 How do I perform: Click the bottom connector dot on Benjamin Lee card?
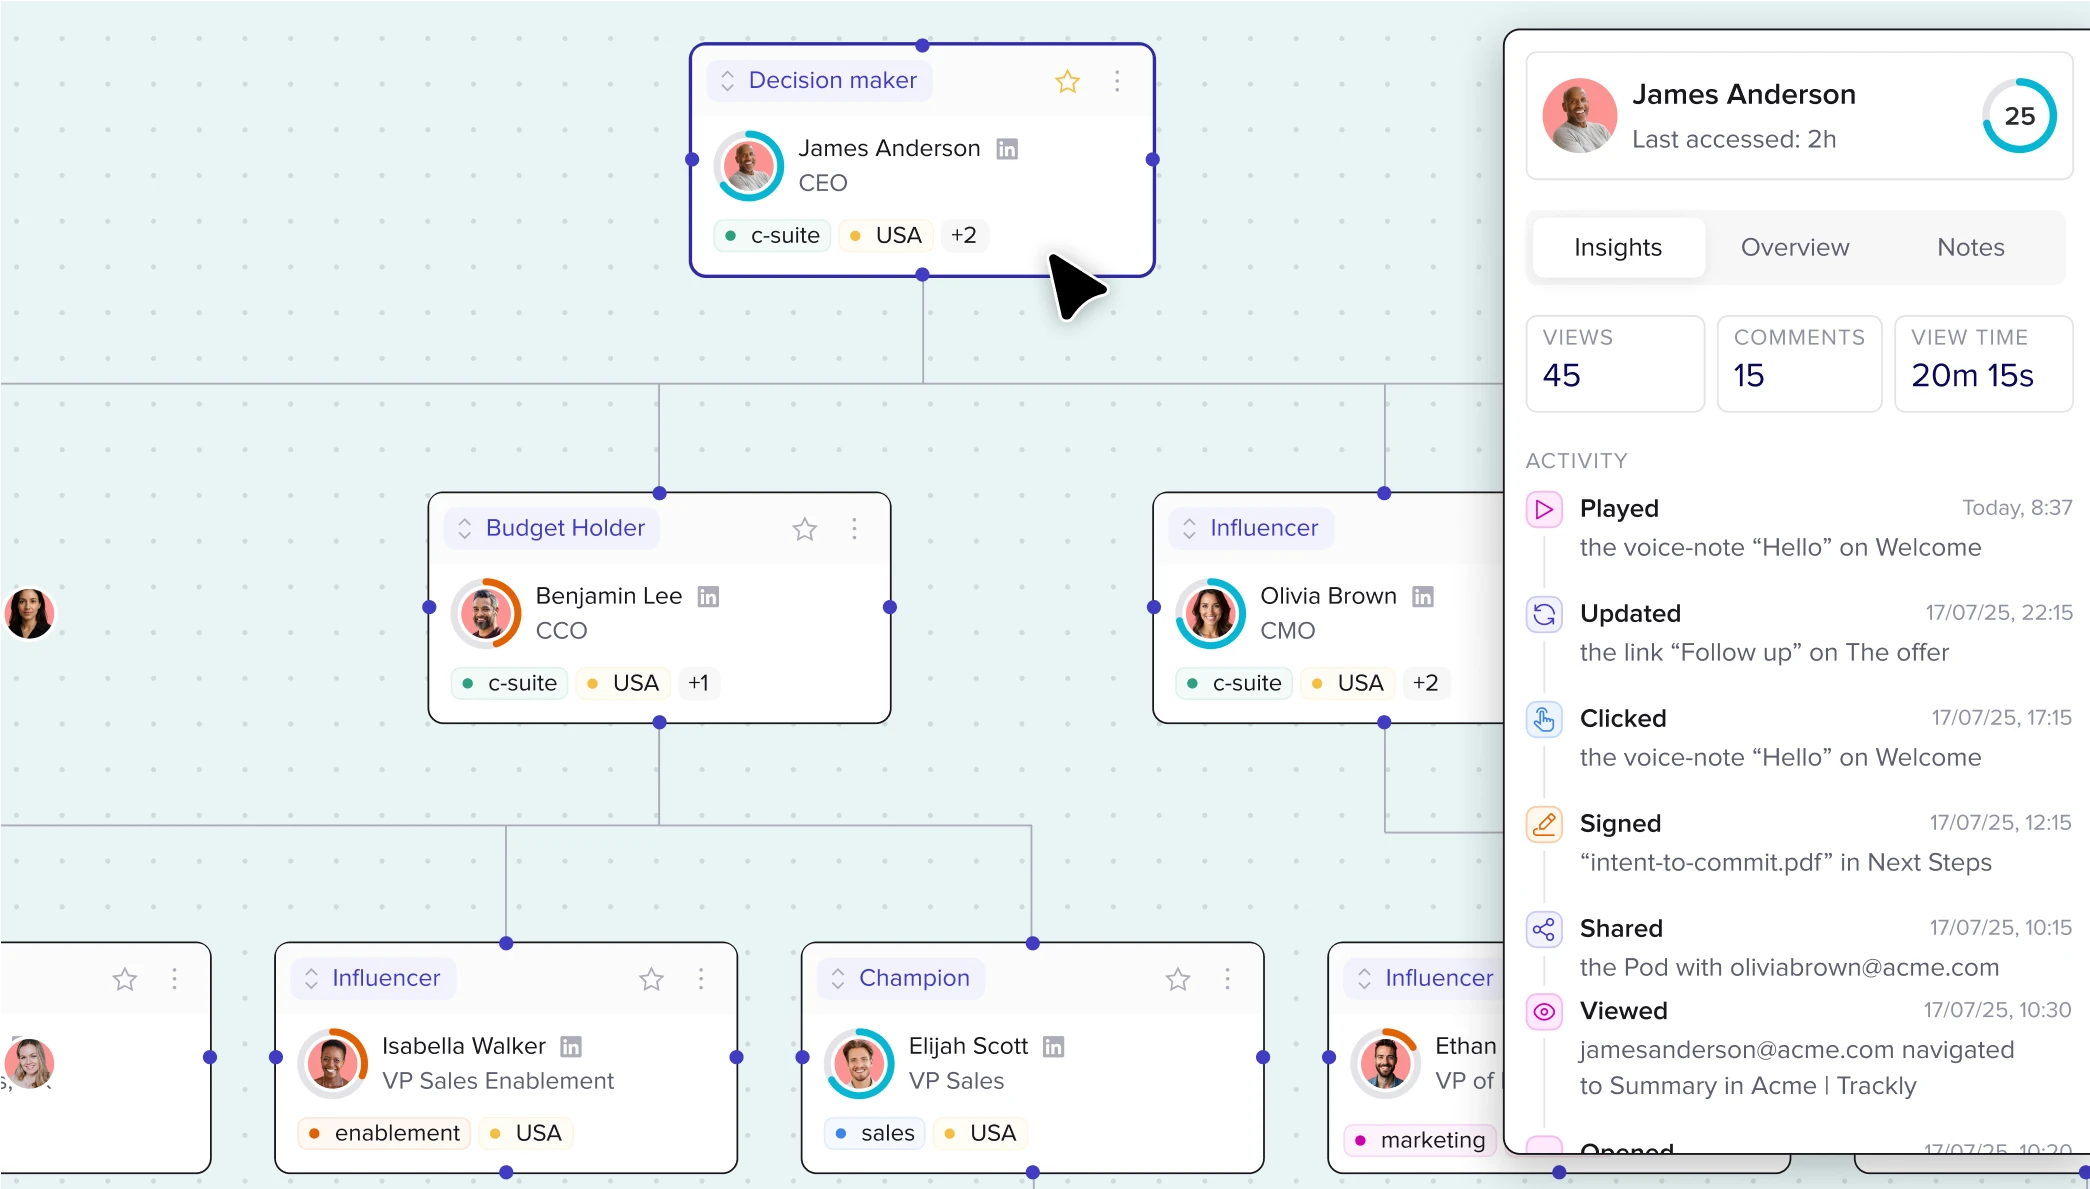[x=659, y=722]
